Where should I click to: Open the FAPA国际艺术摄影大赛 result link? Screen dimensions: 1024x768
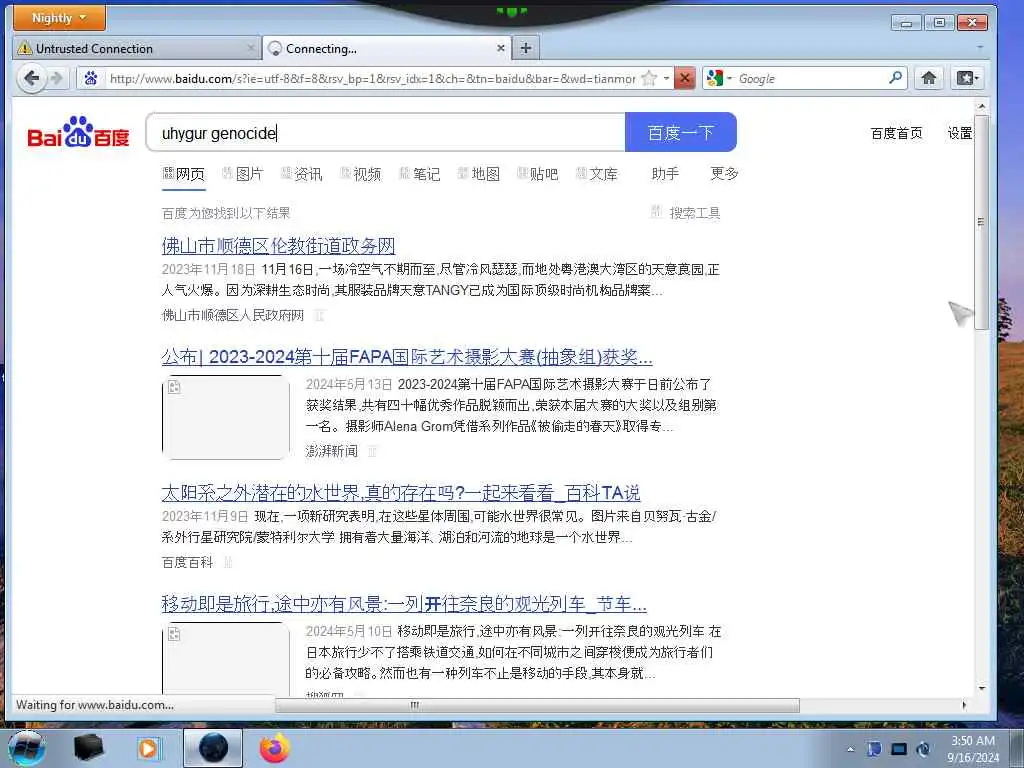tap(407, 357)
